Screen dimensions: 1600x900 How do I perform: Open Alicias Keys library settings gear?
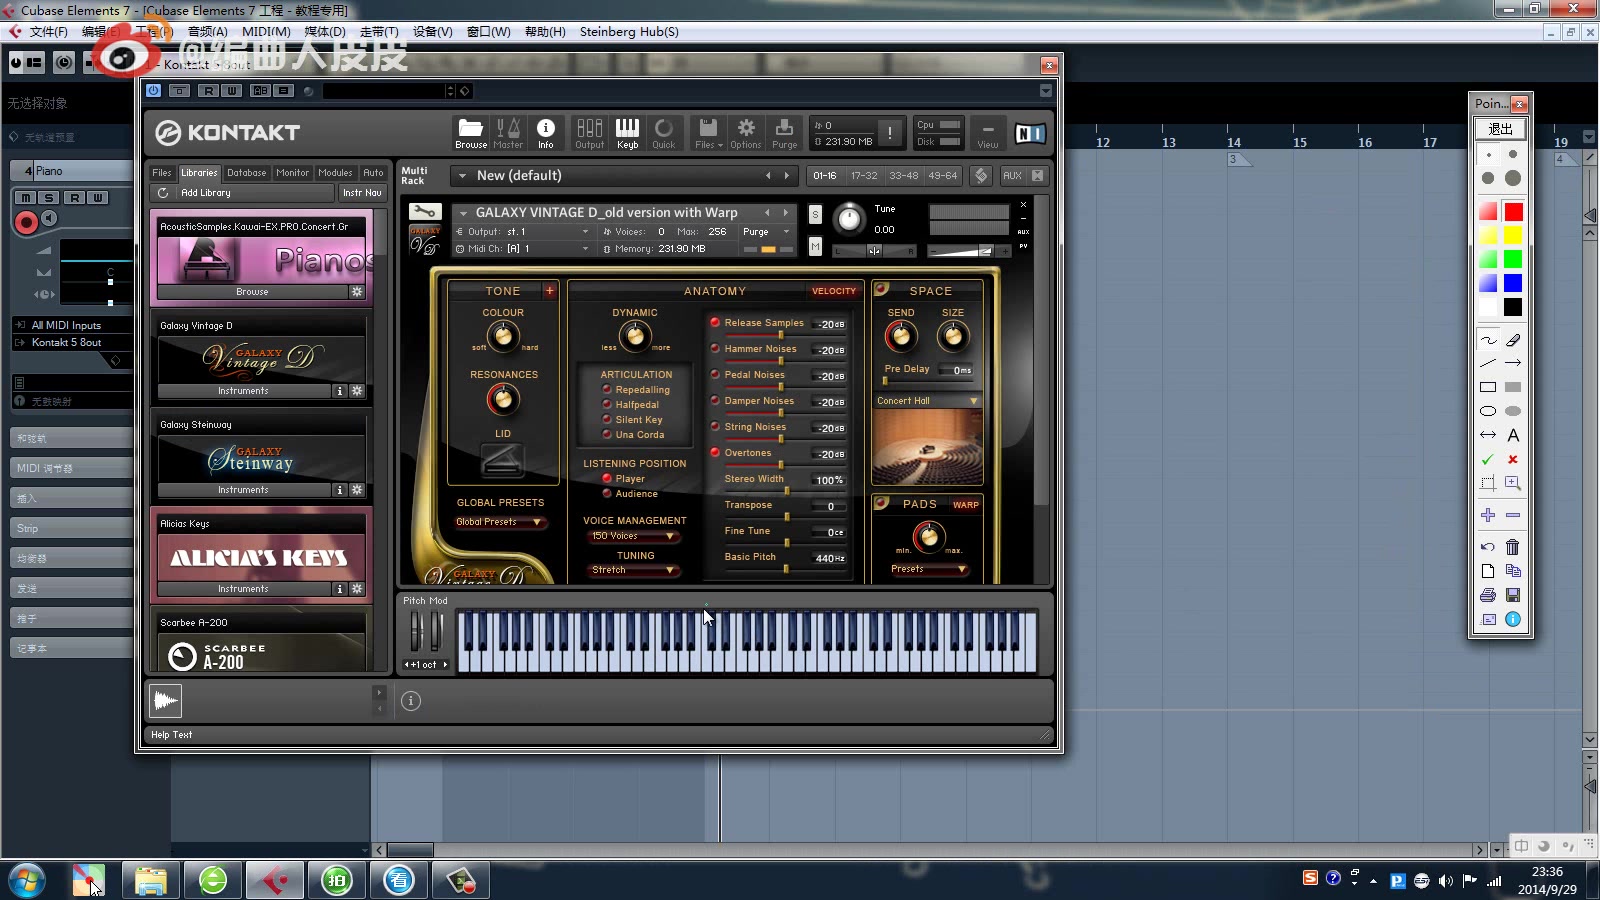[x=357, y=589]
